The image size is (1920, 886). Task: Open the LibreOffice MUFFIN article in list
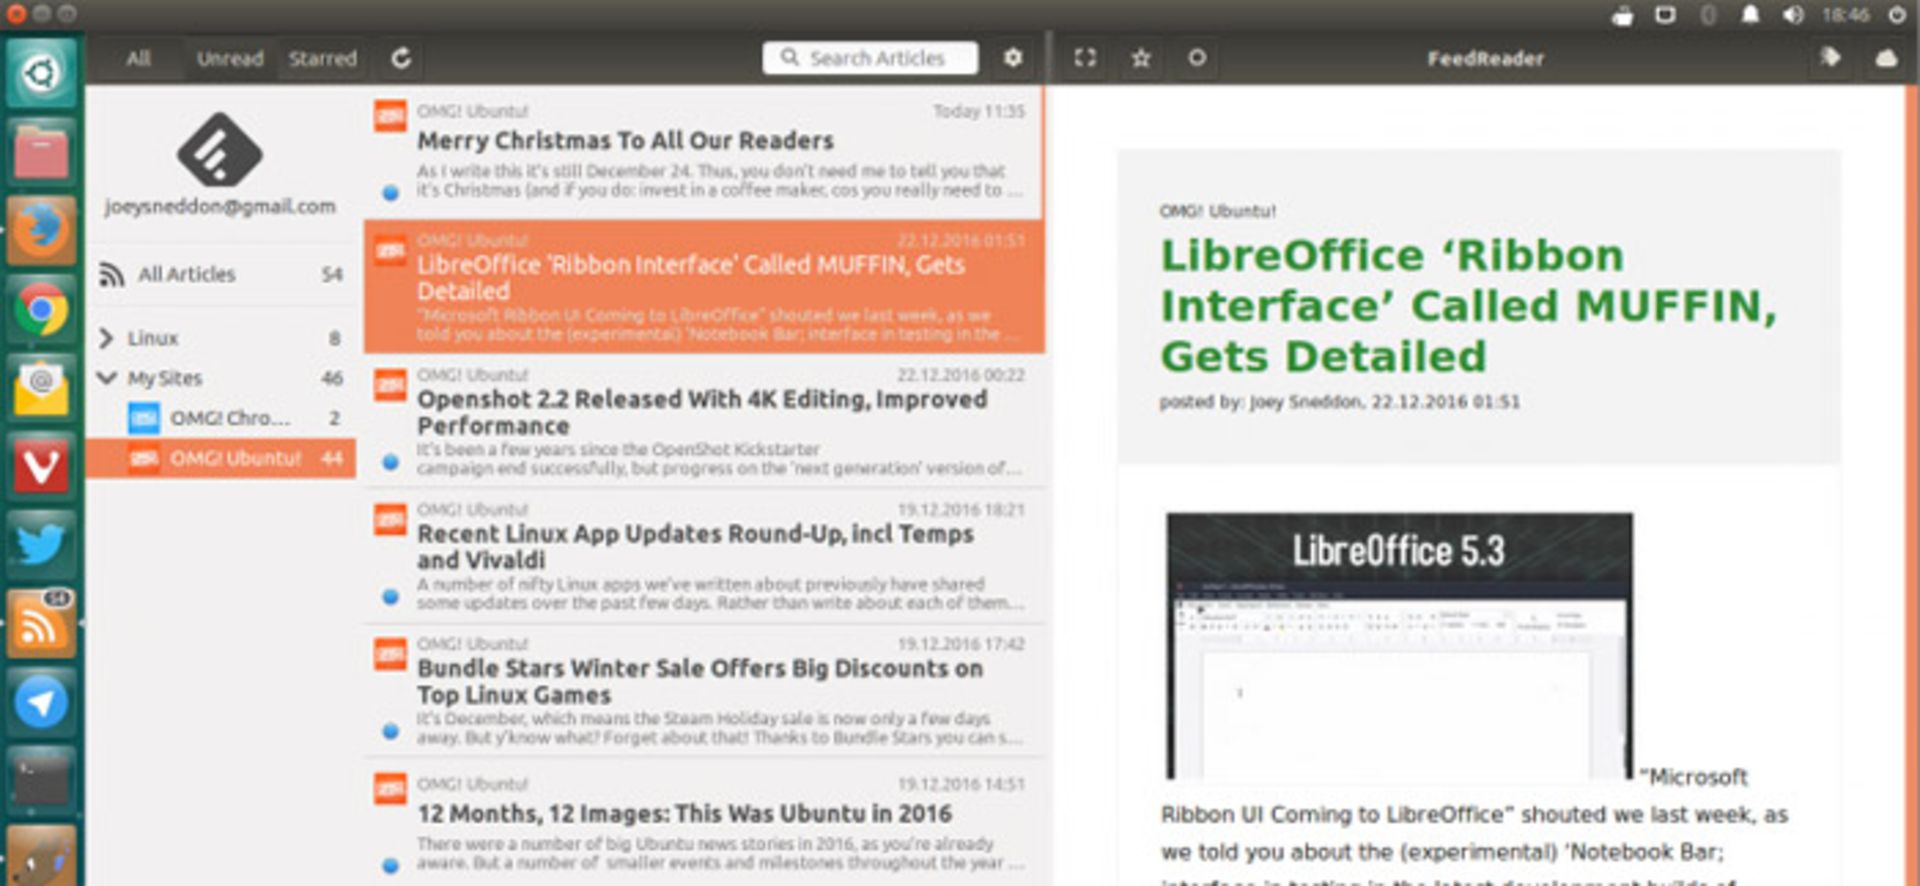pyautogui.click(x=703, y=287)
